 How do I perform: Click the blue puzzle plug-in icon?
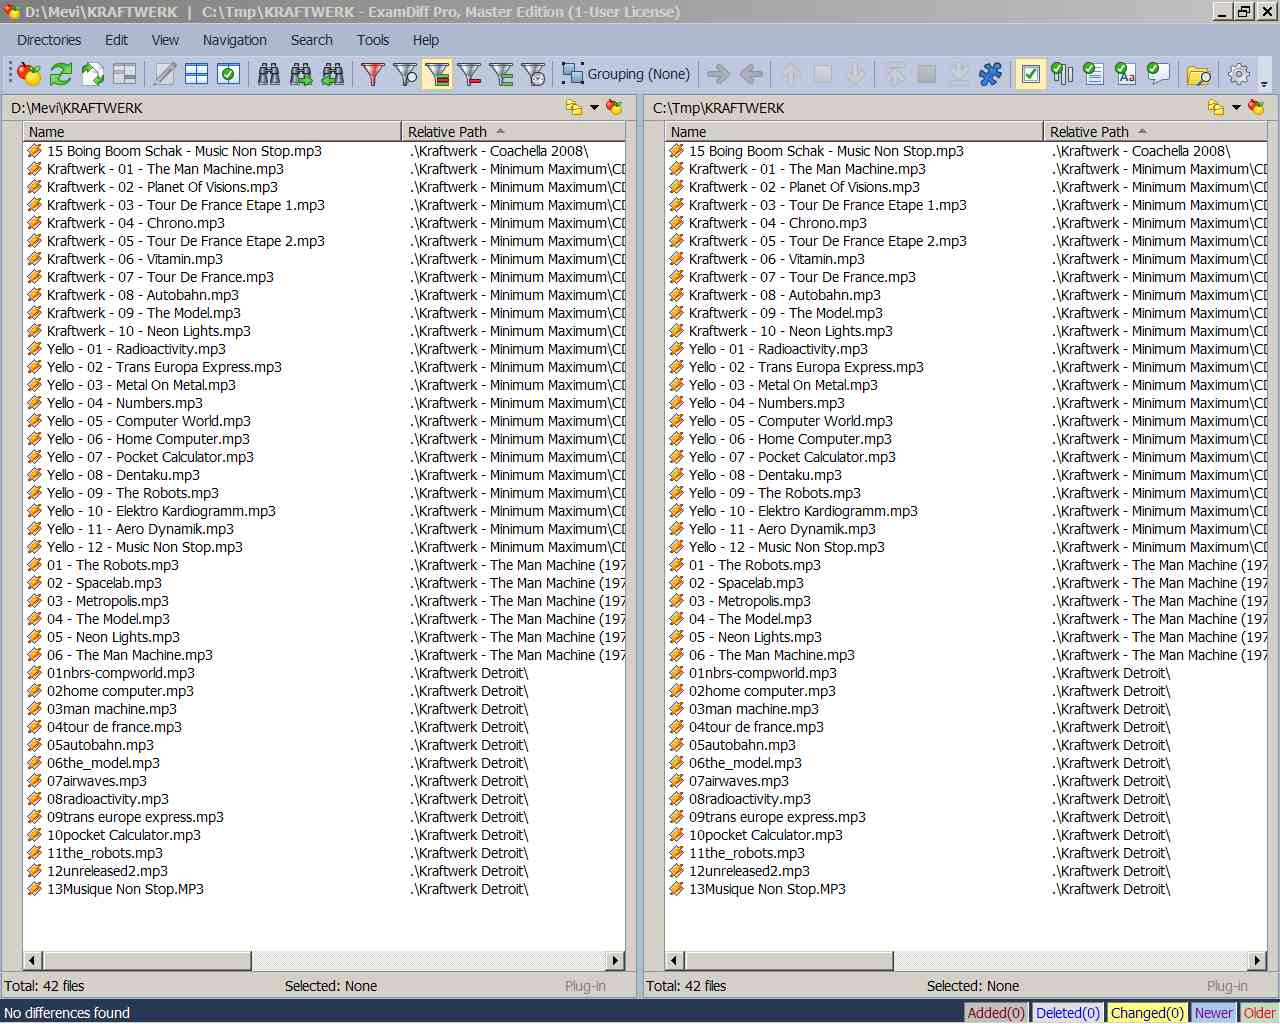coord(991,74)
